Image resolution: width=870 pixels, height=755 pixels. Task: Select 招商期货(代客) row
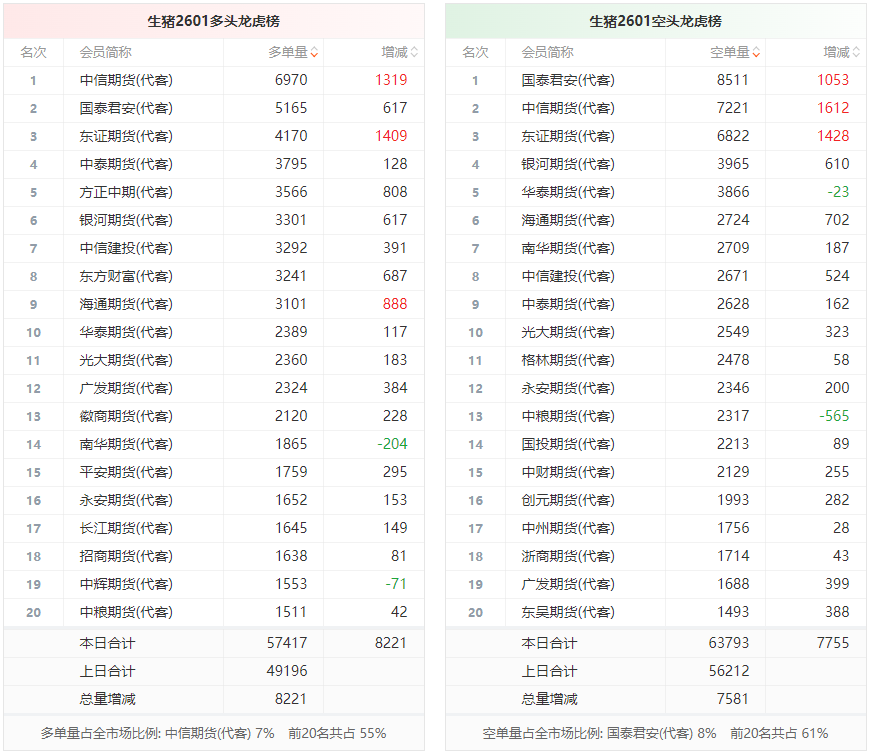coord(214,556)
